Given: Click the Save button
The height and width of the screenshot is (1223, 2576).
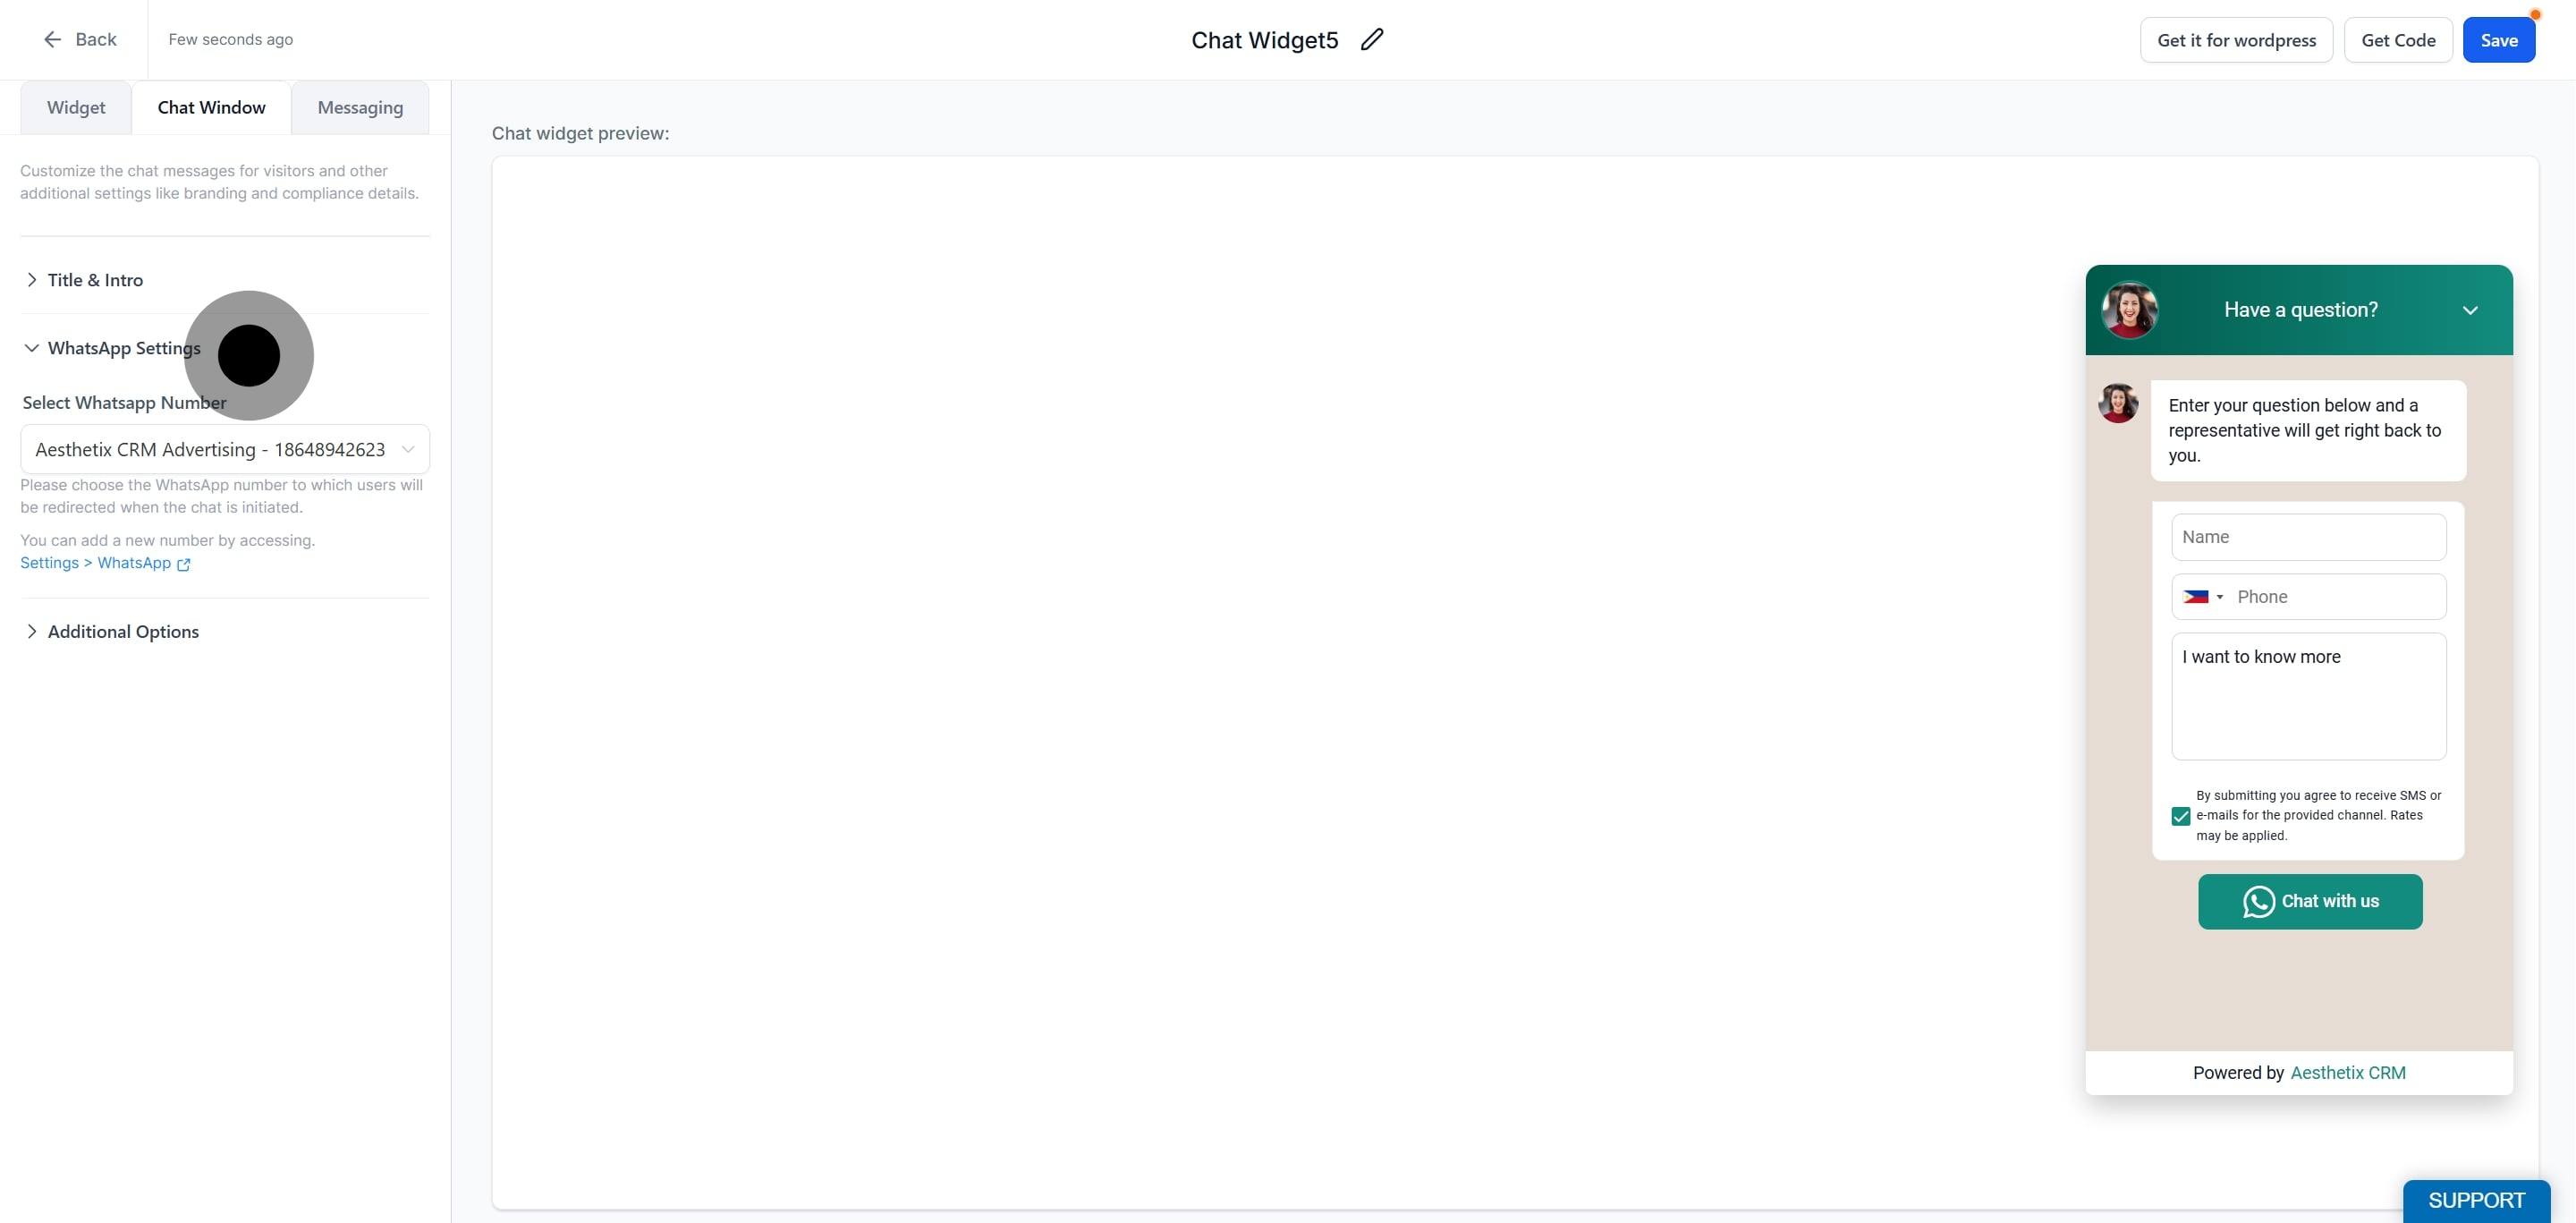Looking at the screenshot, I should (2498, 40).
